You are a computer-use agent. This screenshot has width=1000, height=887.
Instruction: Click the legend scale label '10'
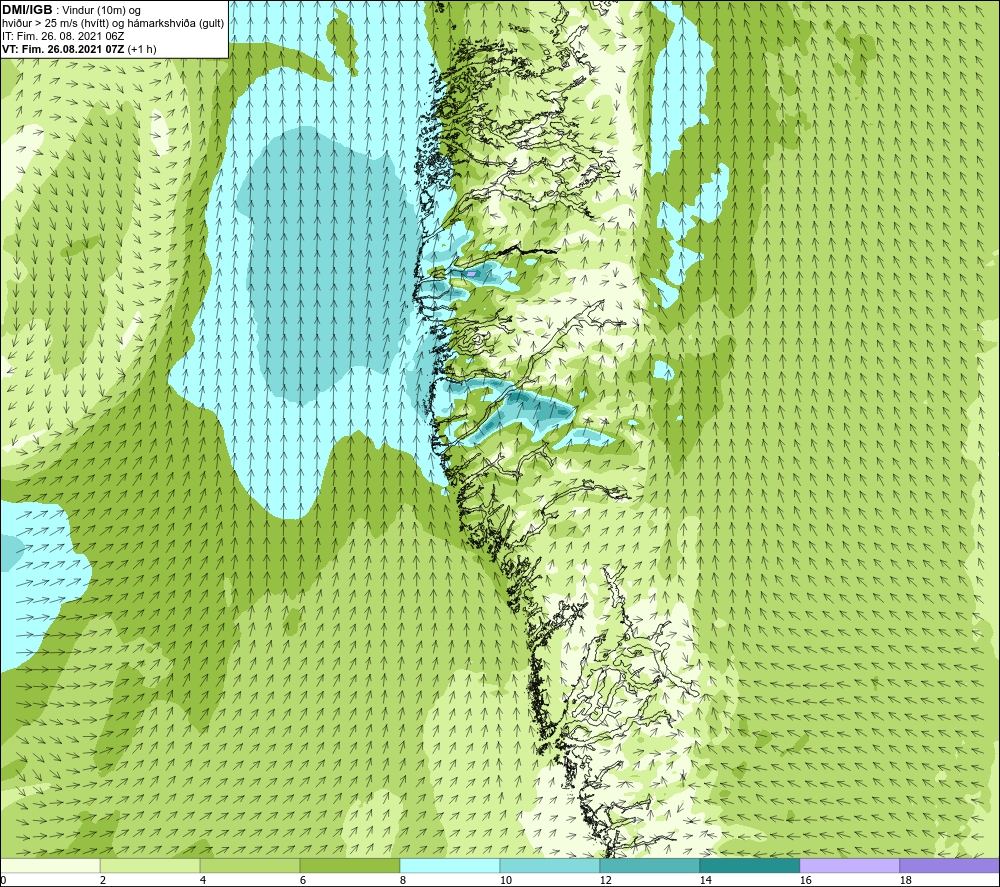pos(506,880)
